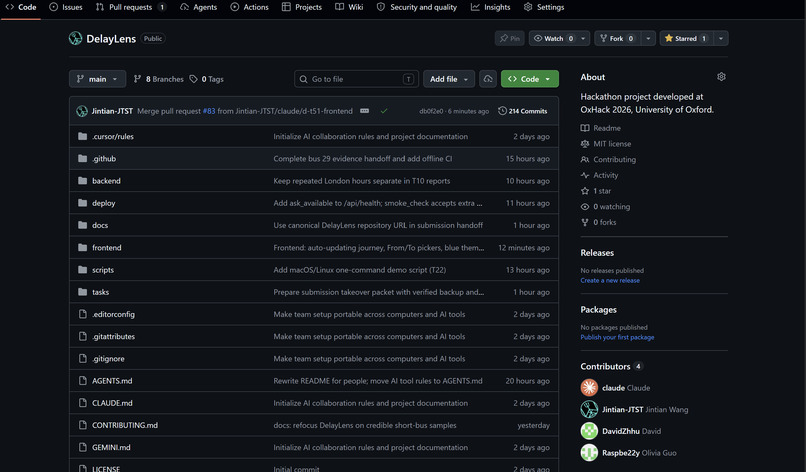The height and width of the screenshot is (472, 806).
Task: Open the claude contributor avatar
Action: [589, 388]
